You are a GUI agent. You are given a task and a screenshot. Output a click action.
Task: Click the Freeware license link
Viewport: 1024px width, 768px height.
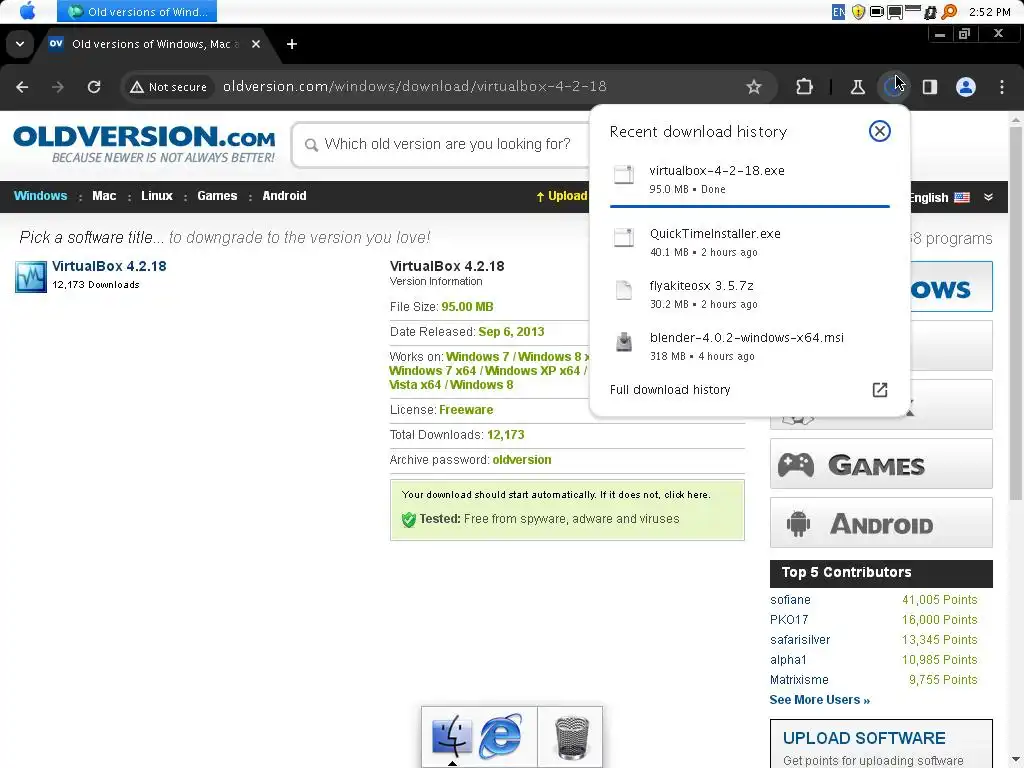466,410
